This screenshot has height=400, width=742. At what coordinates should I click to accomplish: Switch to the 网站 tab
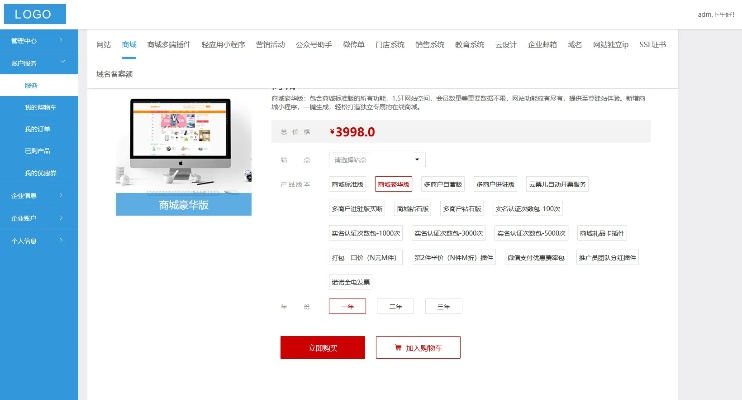coord(103,45)
